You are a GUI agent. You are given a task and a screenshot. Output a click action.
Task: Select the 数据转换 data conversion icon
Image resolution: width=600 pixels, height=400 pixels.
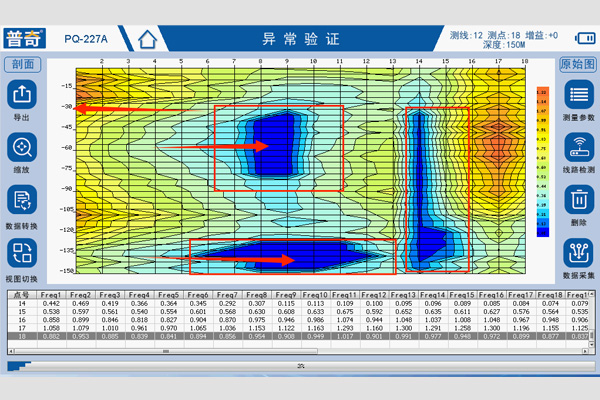[x=23, y=203]
